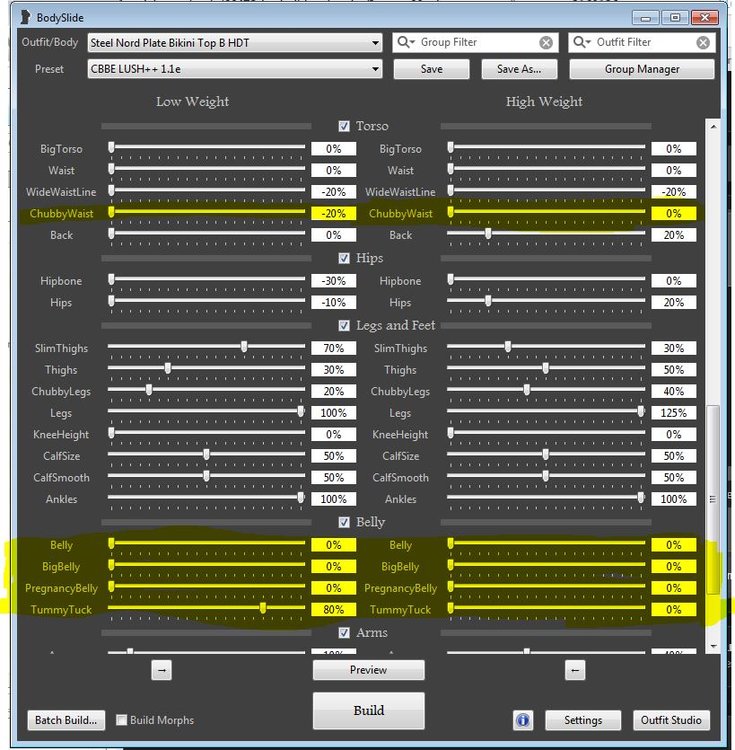Click the low weight PregnancyBelly label

[61, 588]
